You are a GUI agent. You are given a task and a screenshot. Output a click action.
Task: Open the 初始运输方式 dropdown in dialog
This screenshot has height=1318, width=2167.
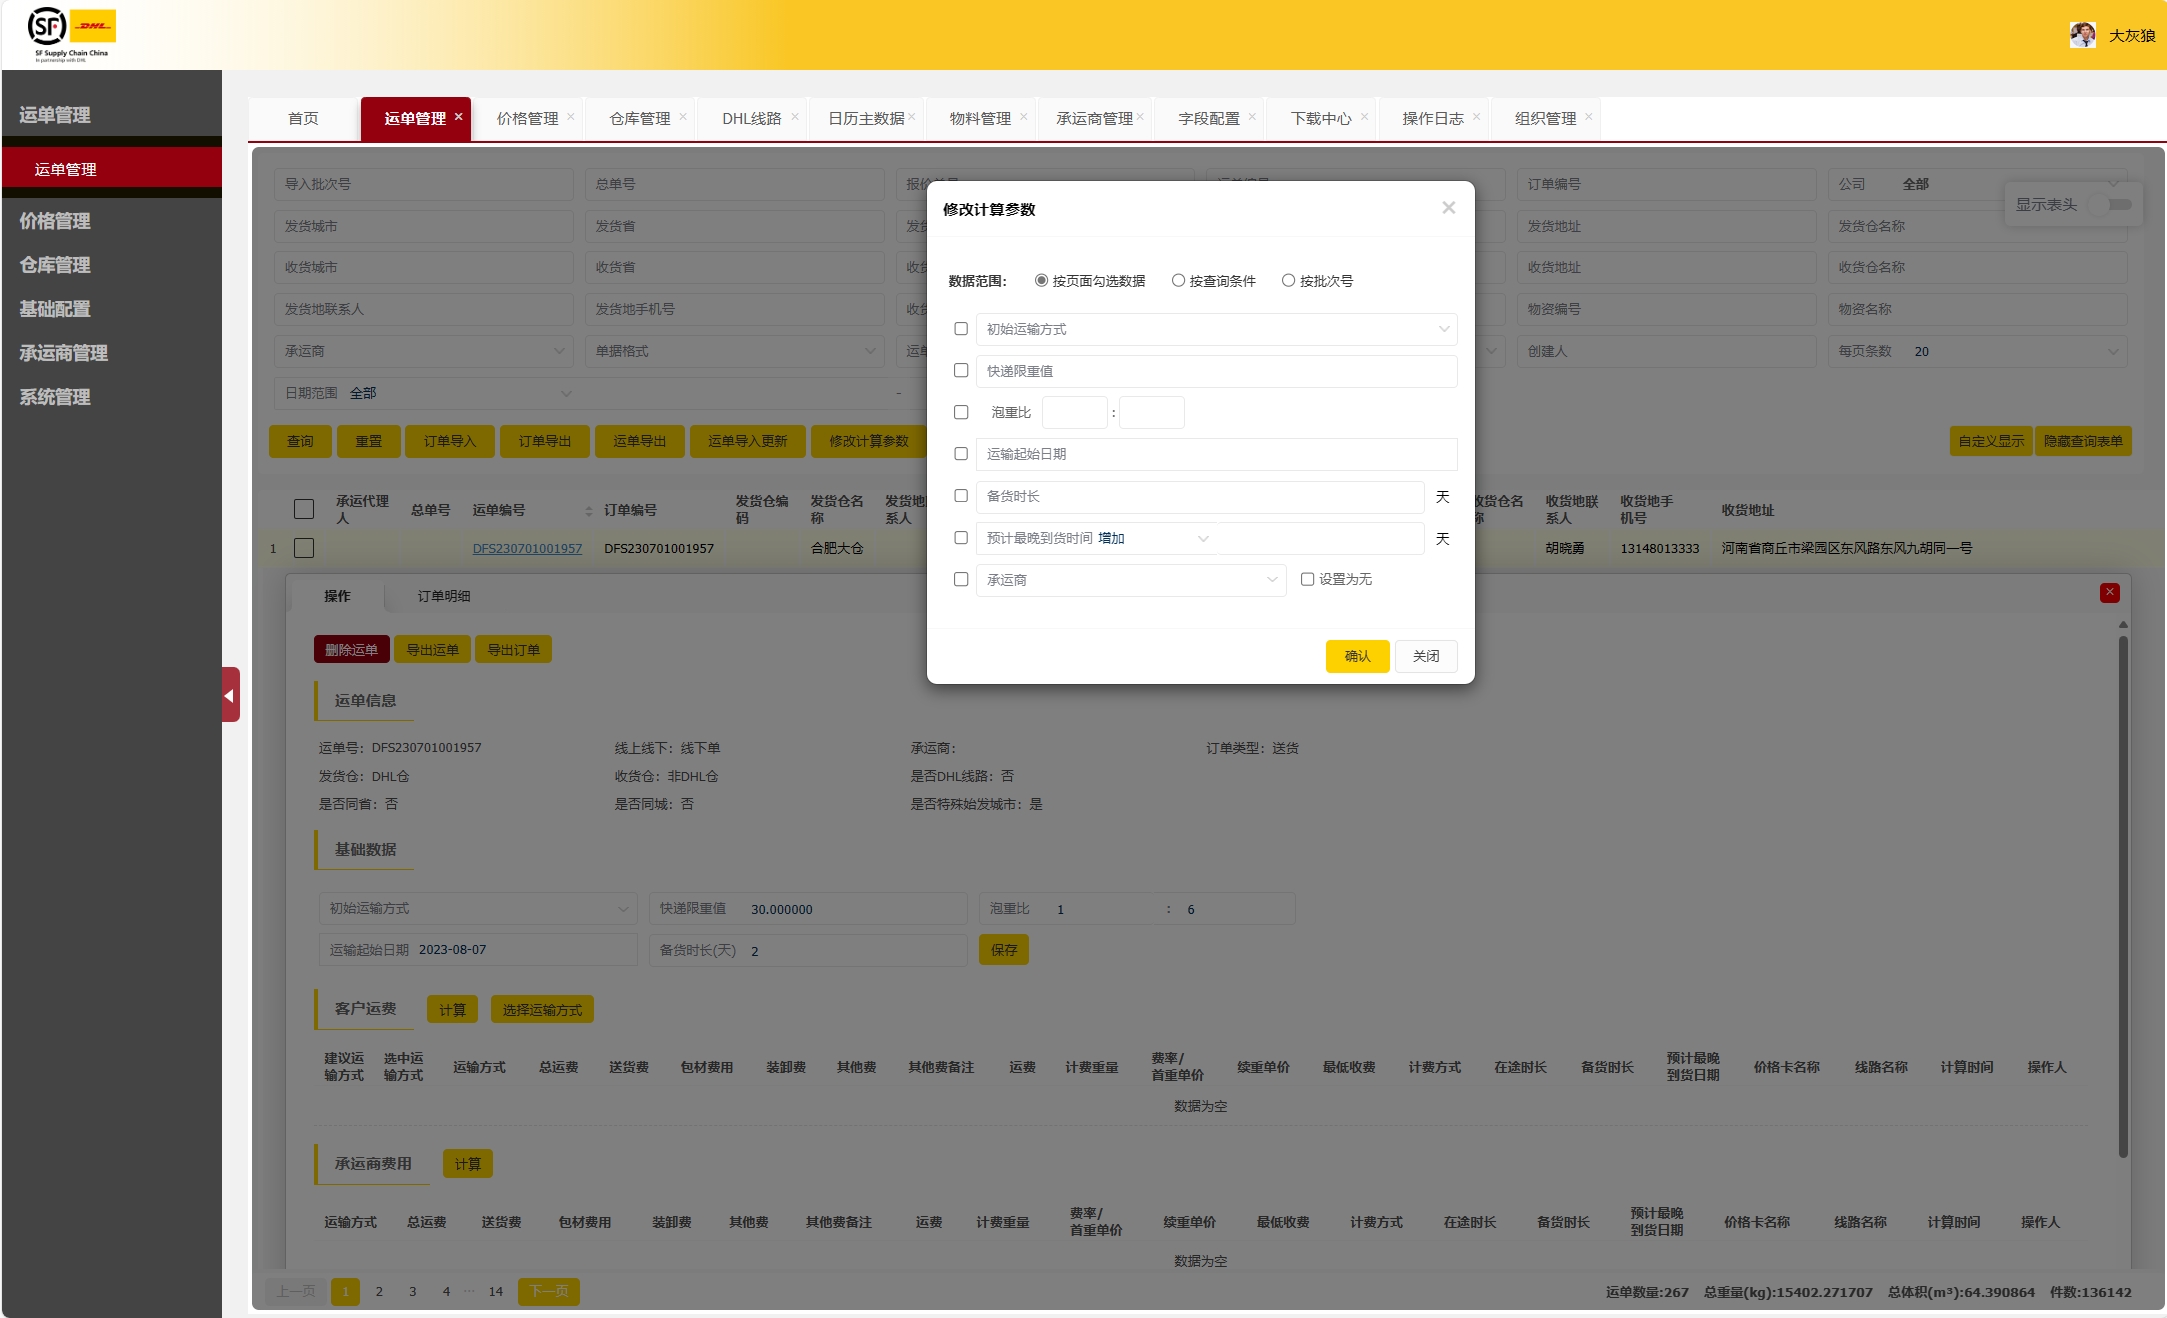tap(1216, 329)
